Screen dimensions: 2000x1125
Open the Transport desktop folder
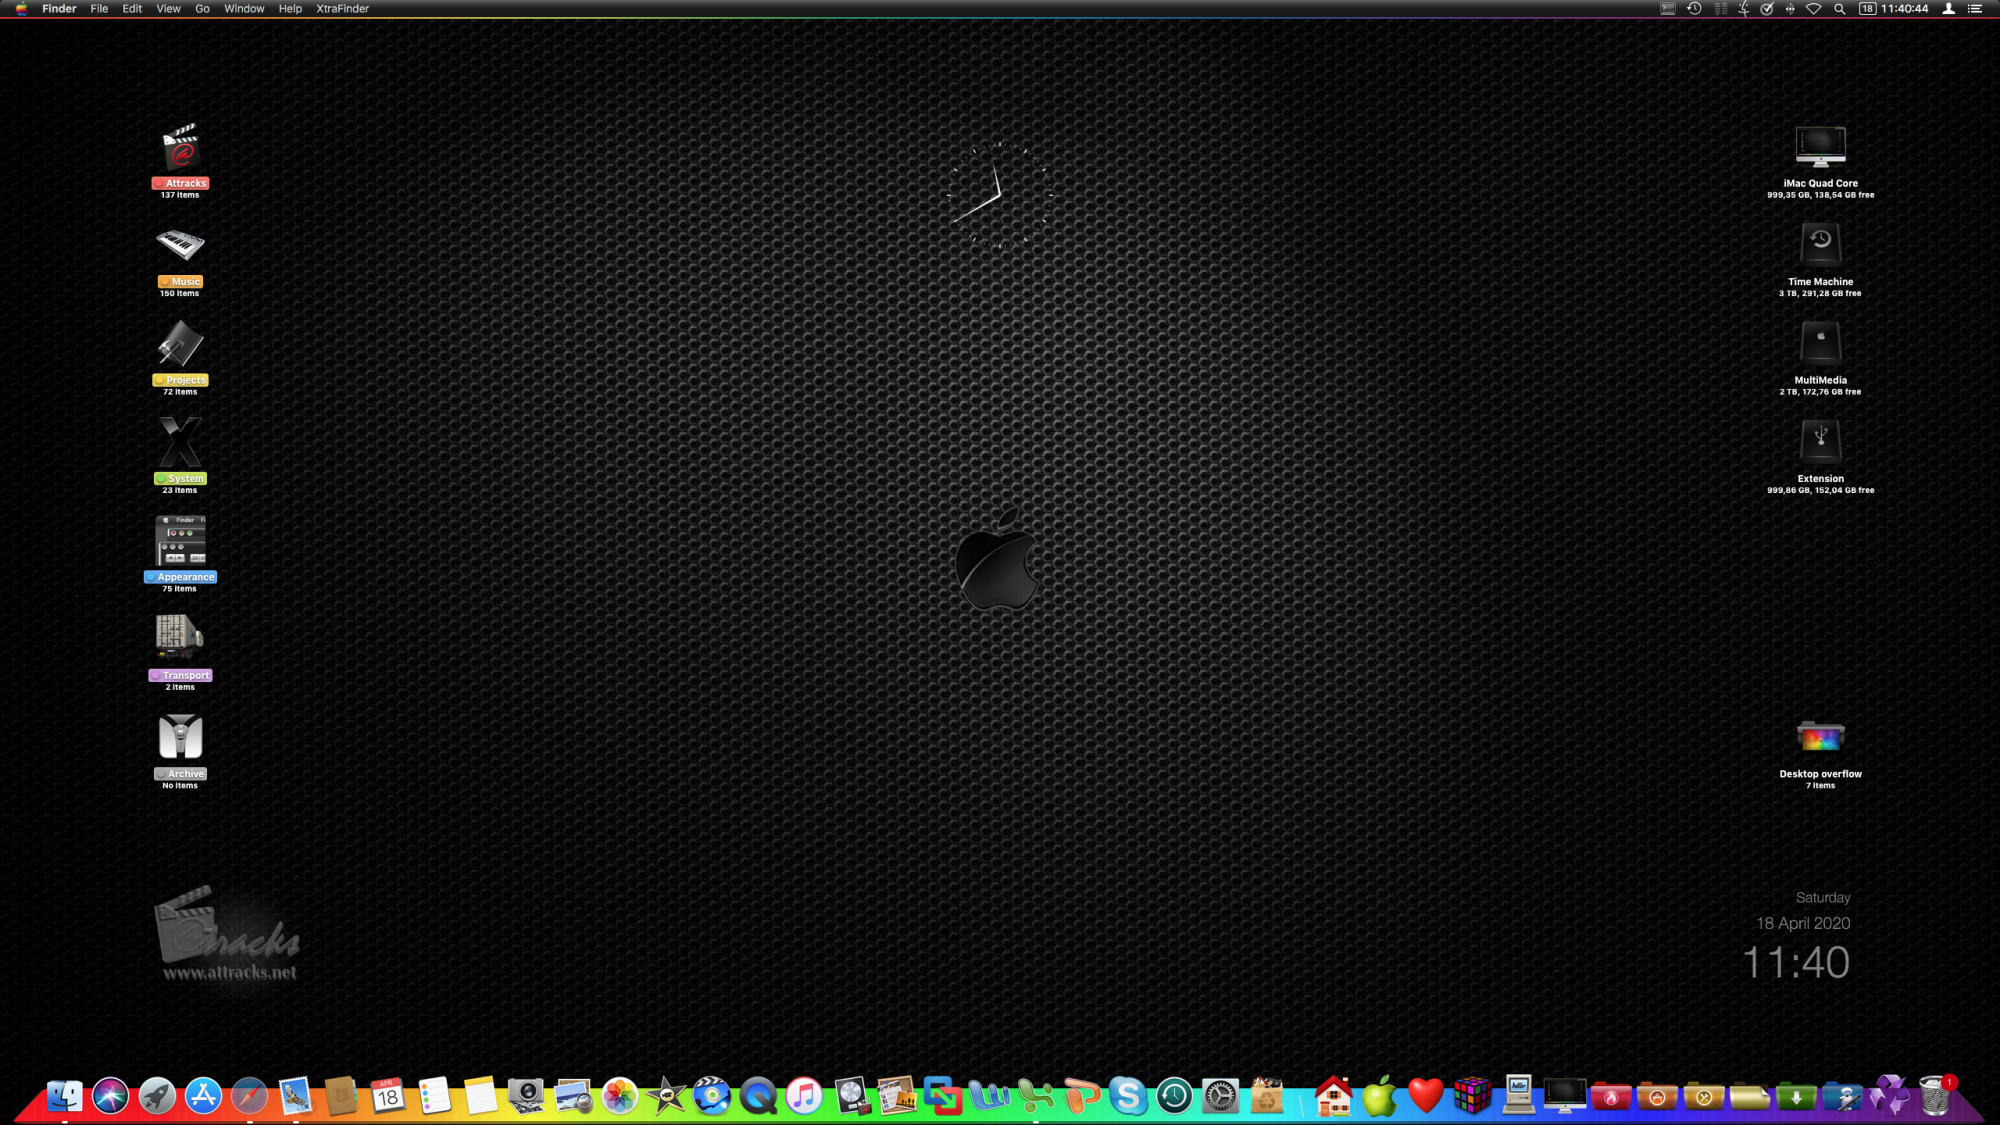(x=180, y=638)
